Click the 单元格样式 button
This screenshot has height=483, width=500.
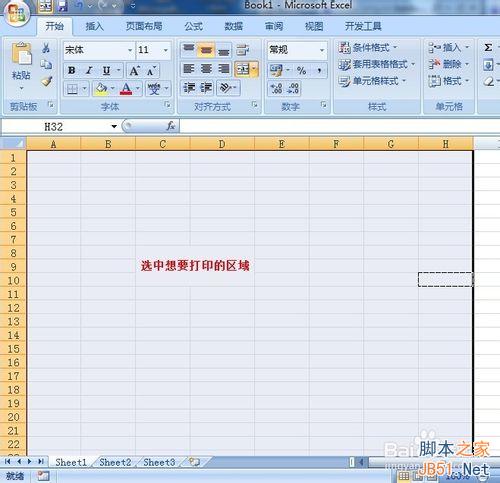[x=372, y=81]
